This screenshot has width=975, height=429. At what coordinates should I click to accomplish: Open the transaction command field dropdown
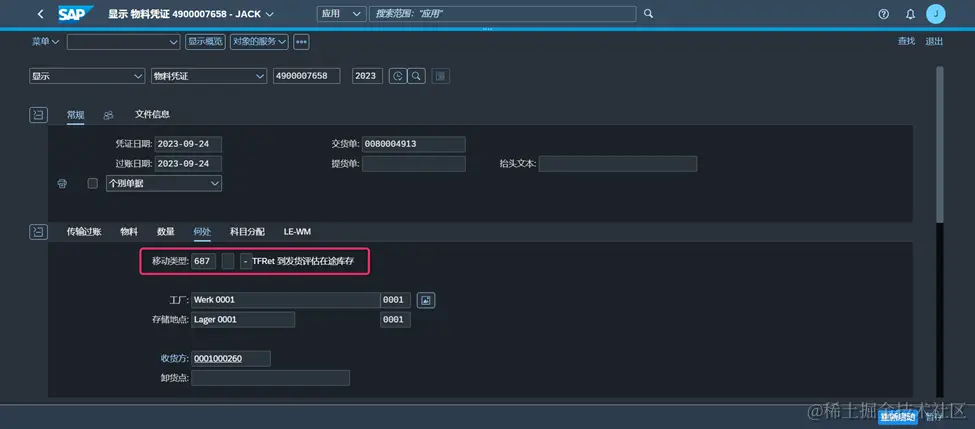pyautogui.click(x=173, y=42)
